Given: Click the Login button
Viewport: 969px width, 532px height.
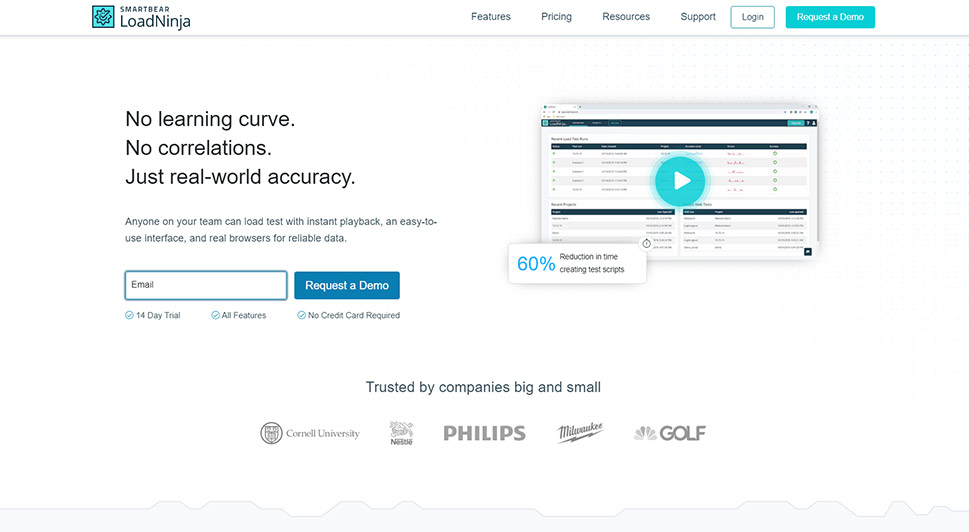Looking at the screenshot, I should click(752, 17).
